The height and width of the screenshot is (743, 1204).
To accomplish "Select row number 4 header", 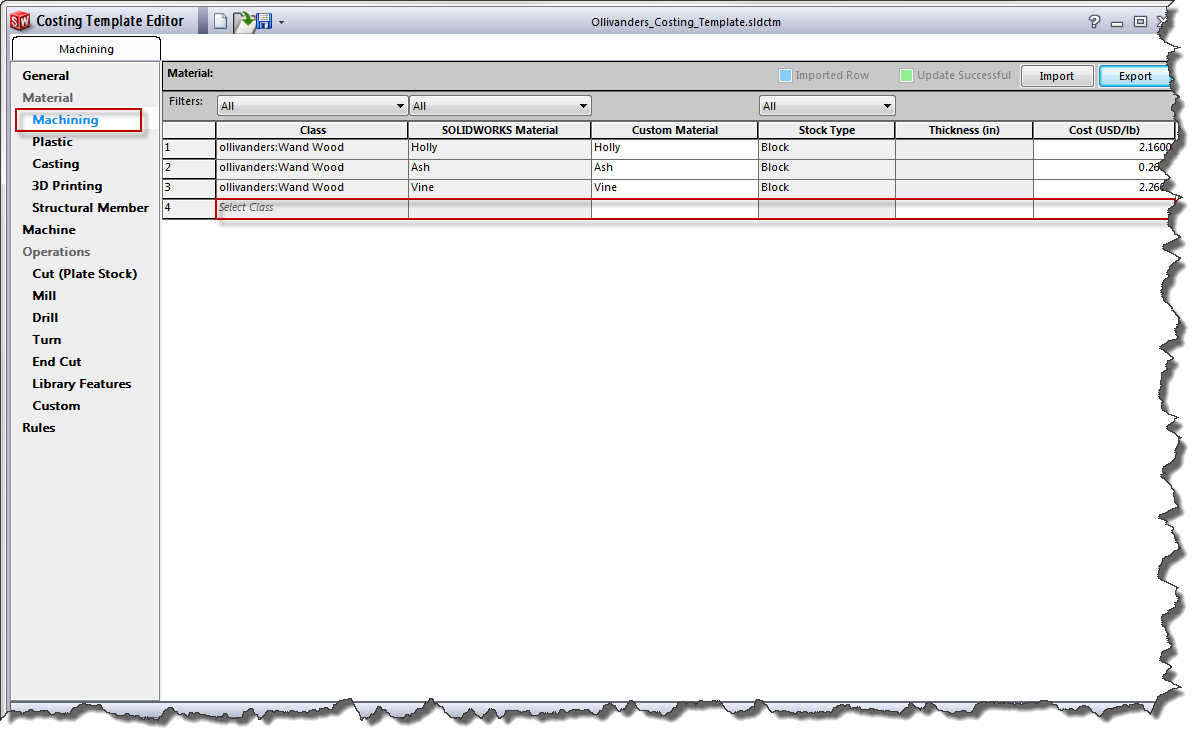I will [x=189, y=208].
